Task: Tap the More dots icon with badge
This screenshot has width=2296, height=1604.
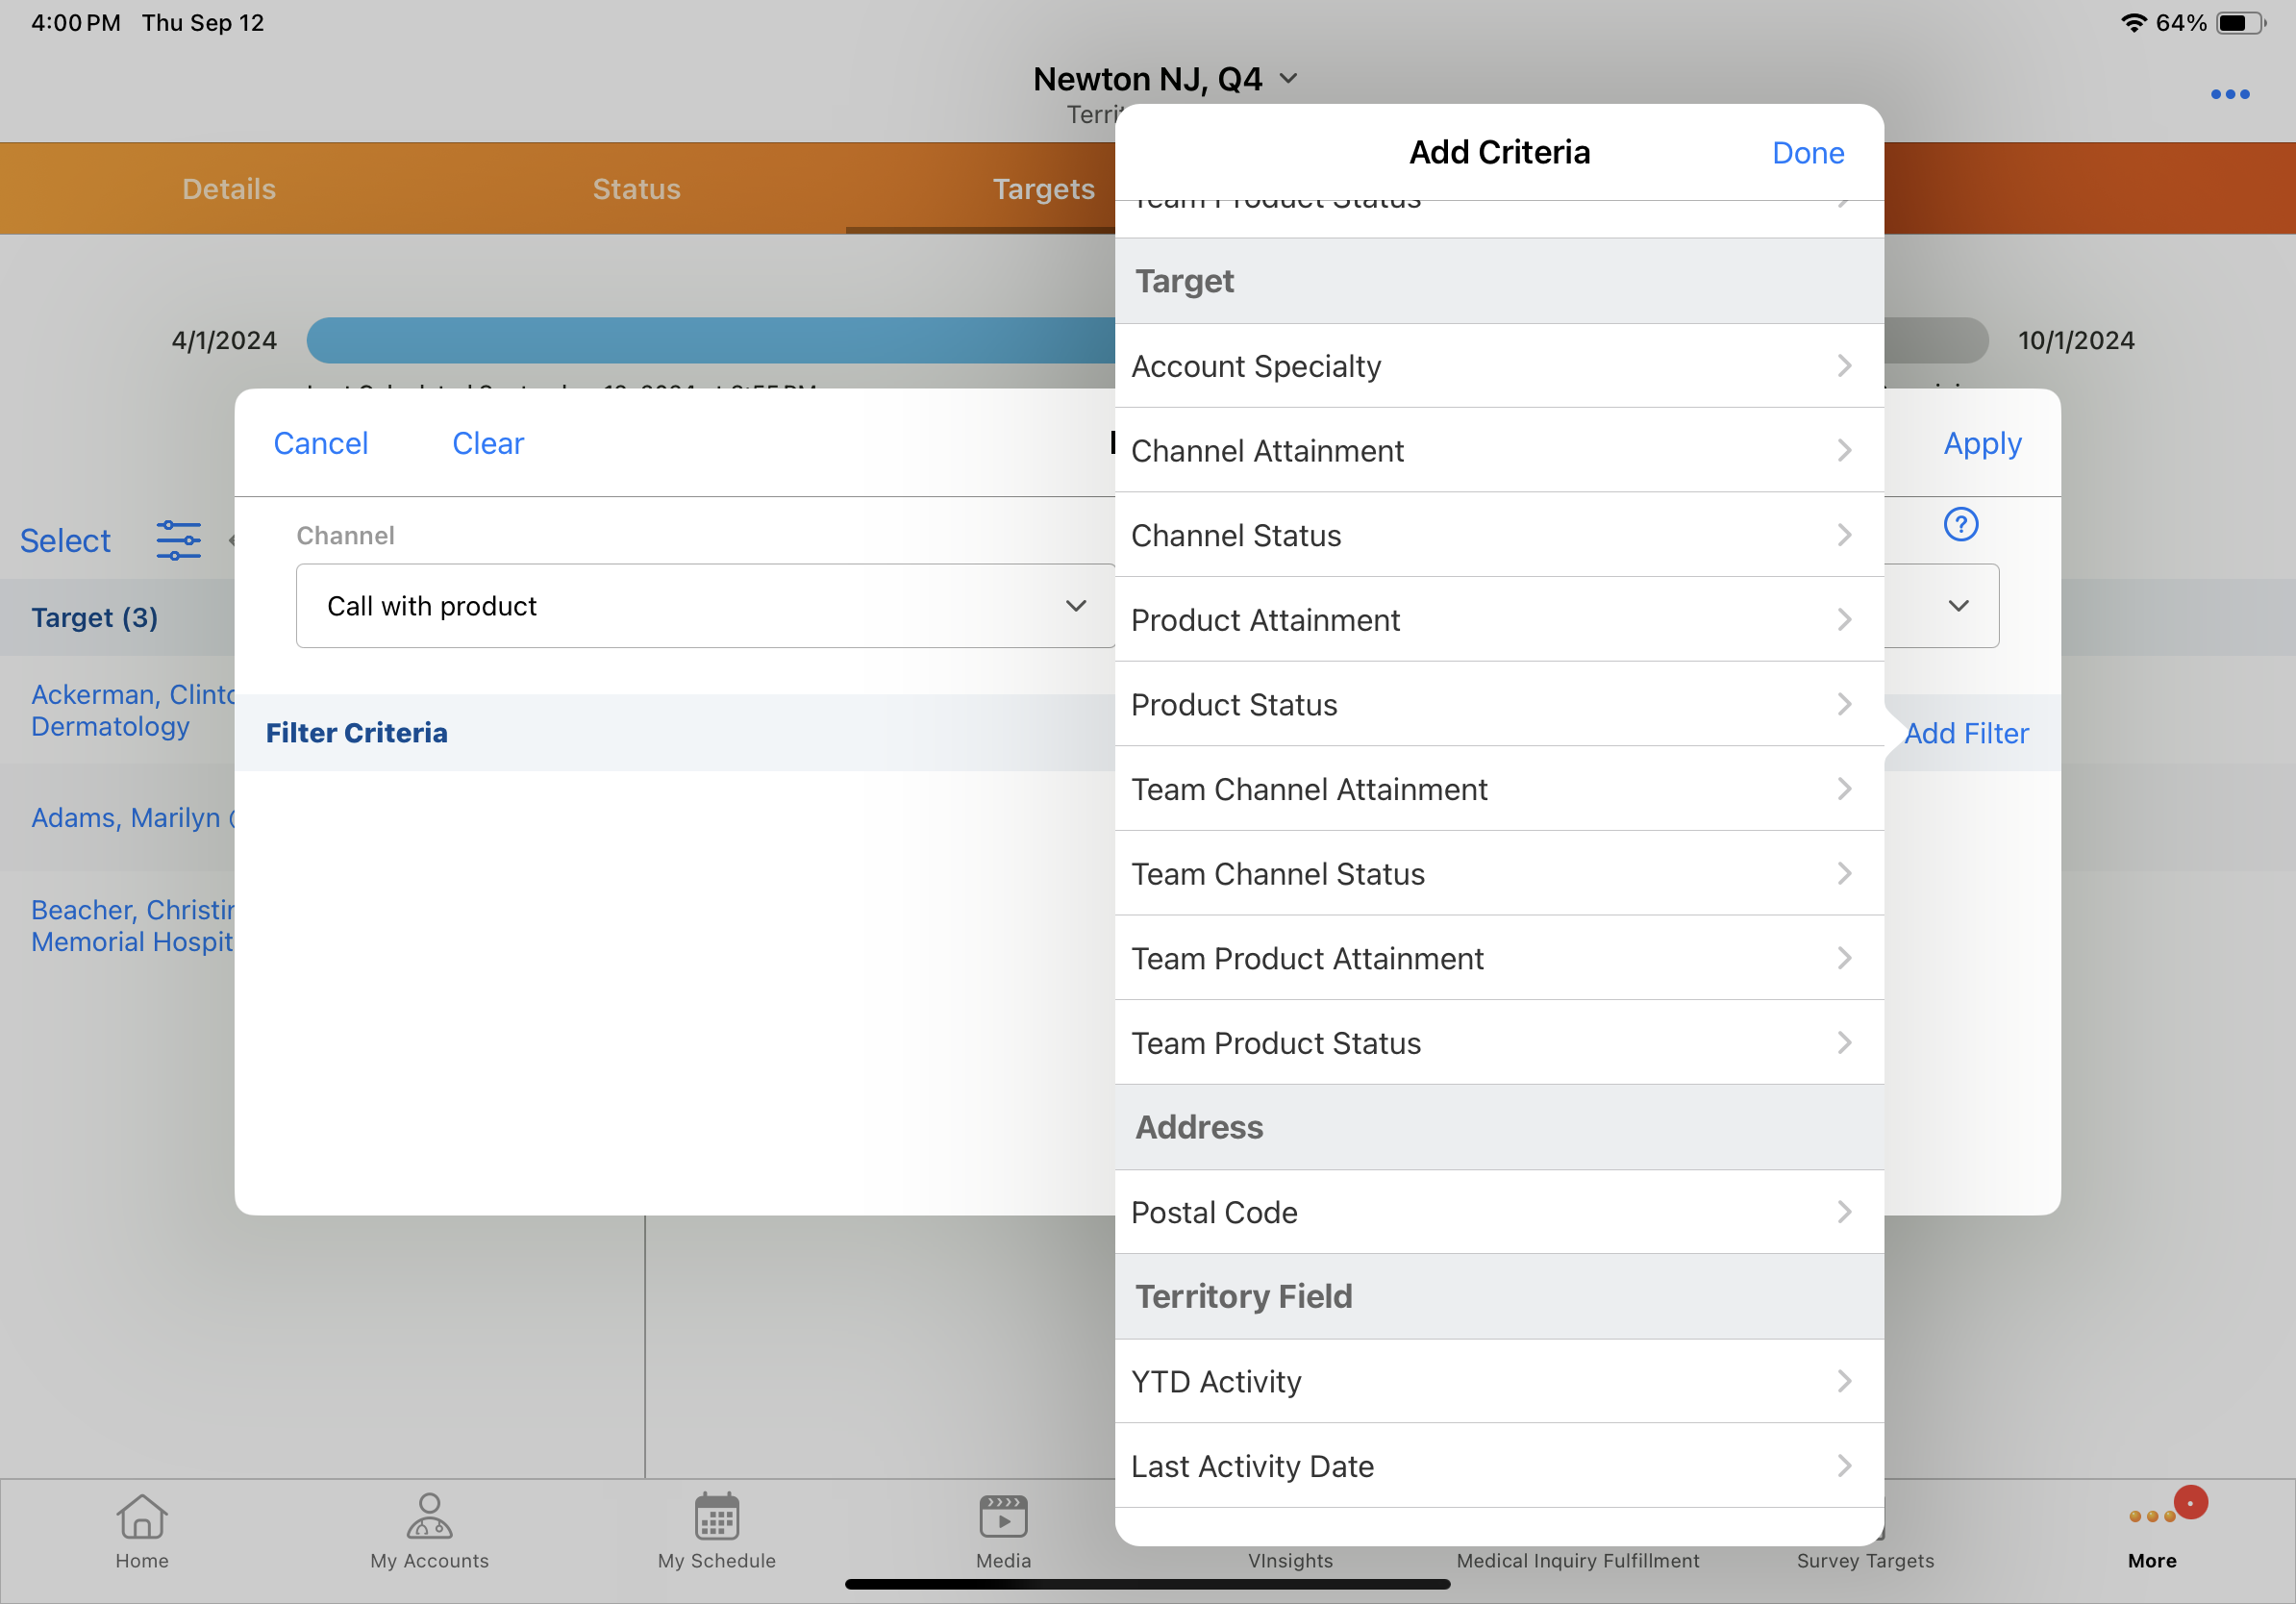Action: click(2152, 1517)
